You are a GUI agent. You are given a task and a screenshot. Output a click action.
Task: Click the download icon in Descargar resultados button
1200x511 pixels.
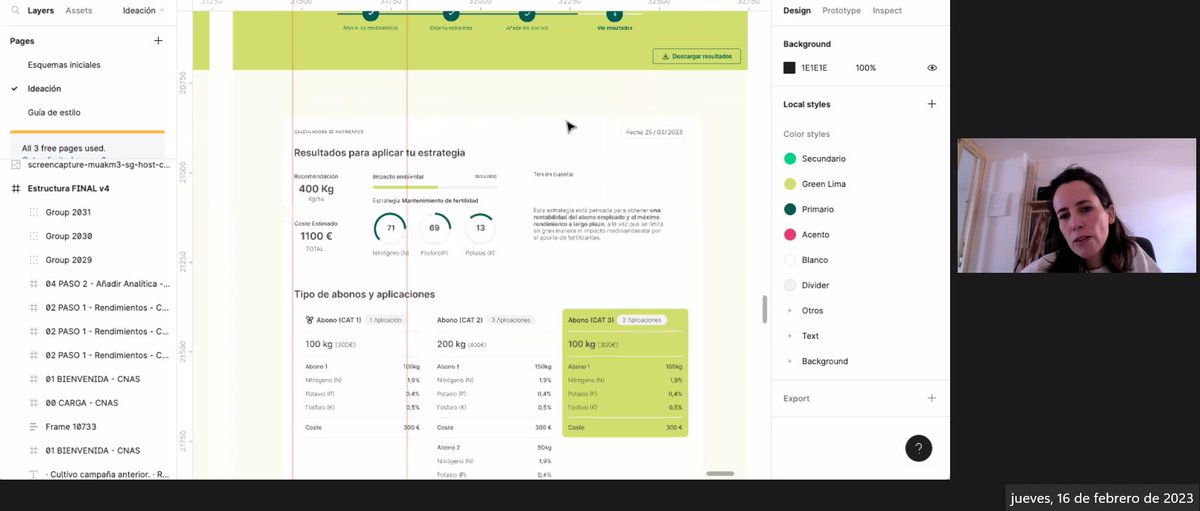point(665,57)
